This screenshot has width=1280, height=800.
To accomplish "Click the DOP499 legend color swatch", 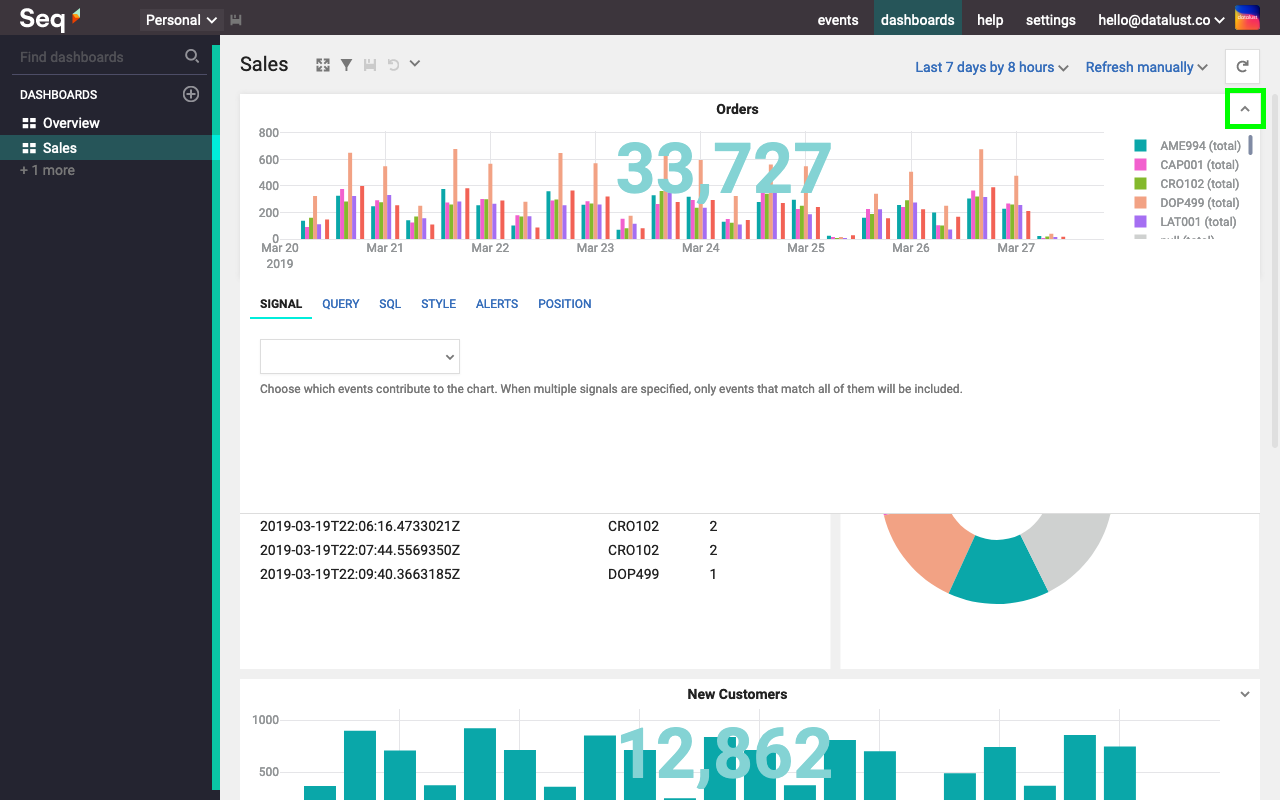I will (x=1140, y=203).
